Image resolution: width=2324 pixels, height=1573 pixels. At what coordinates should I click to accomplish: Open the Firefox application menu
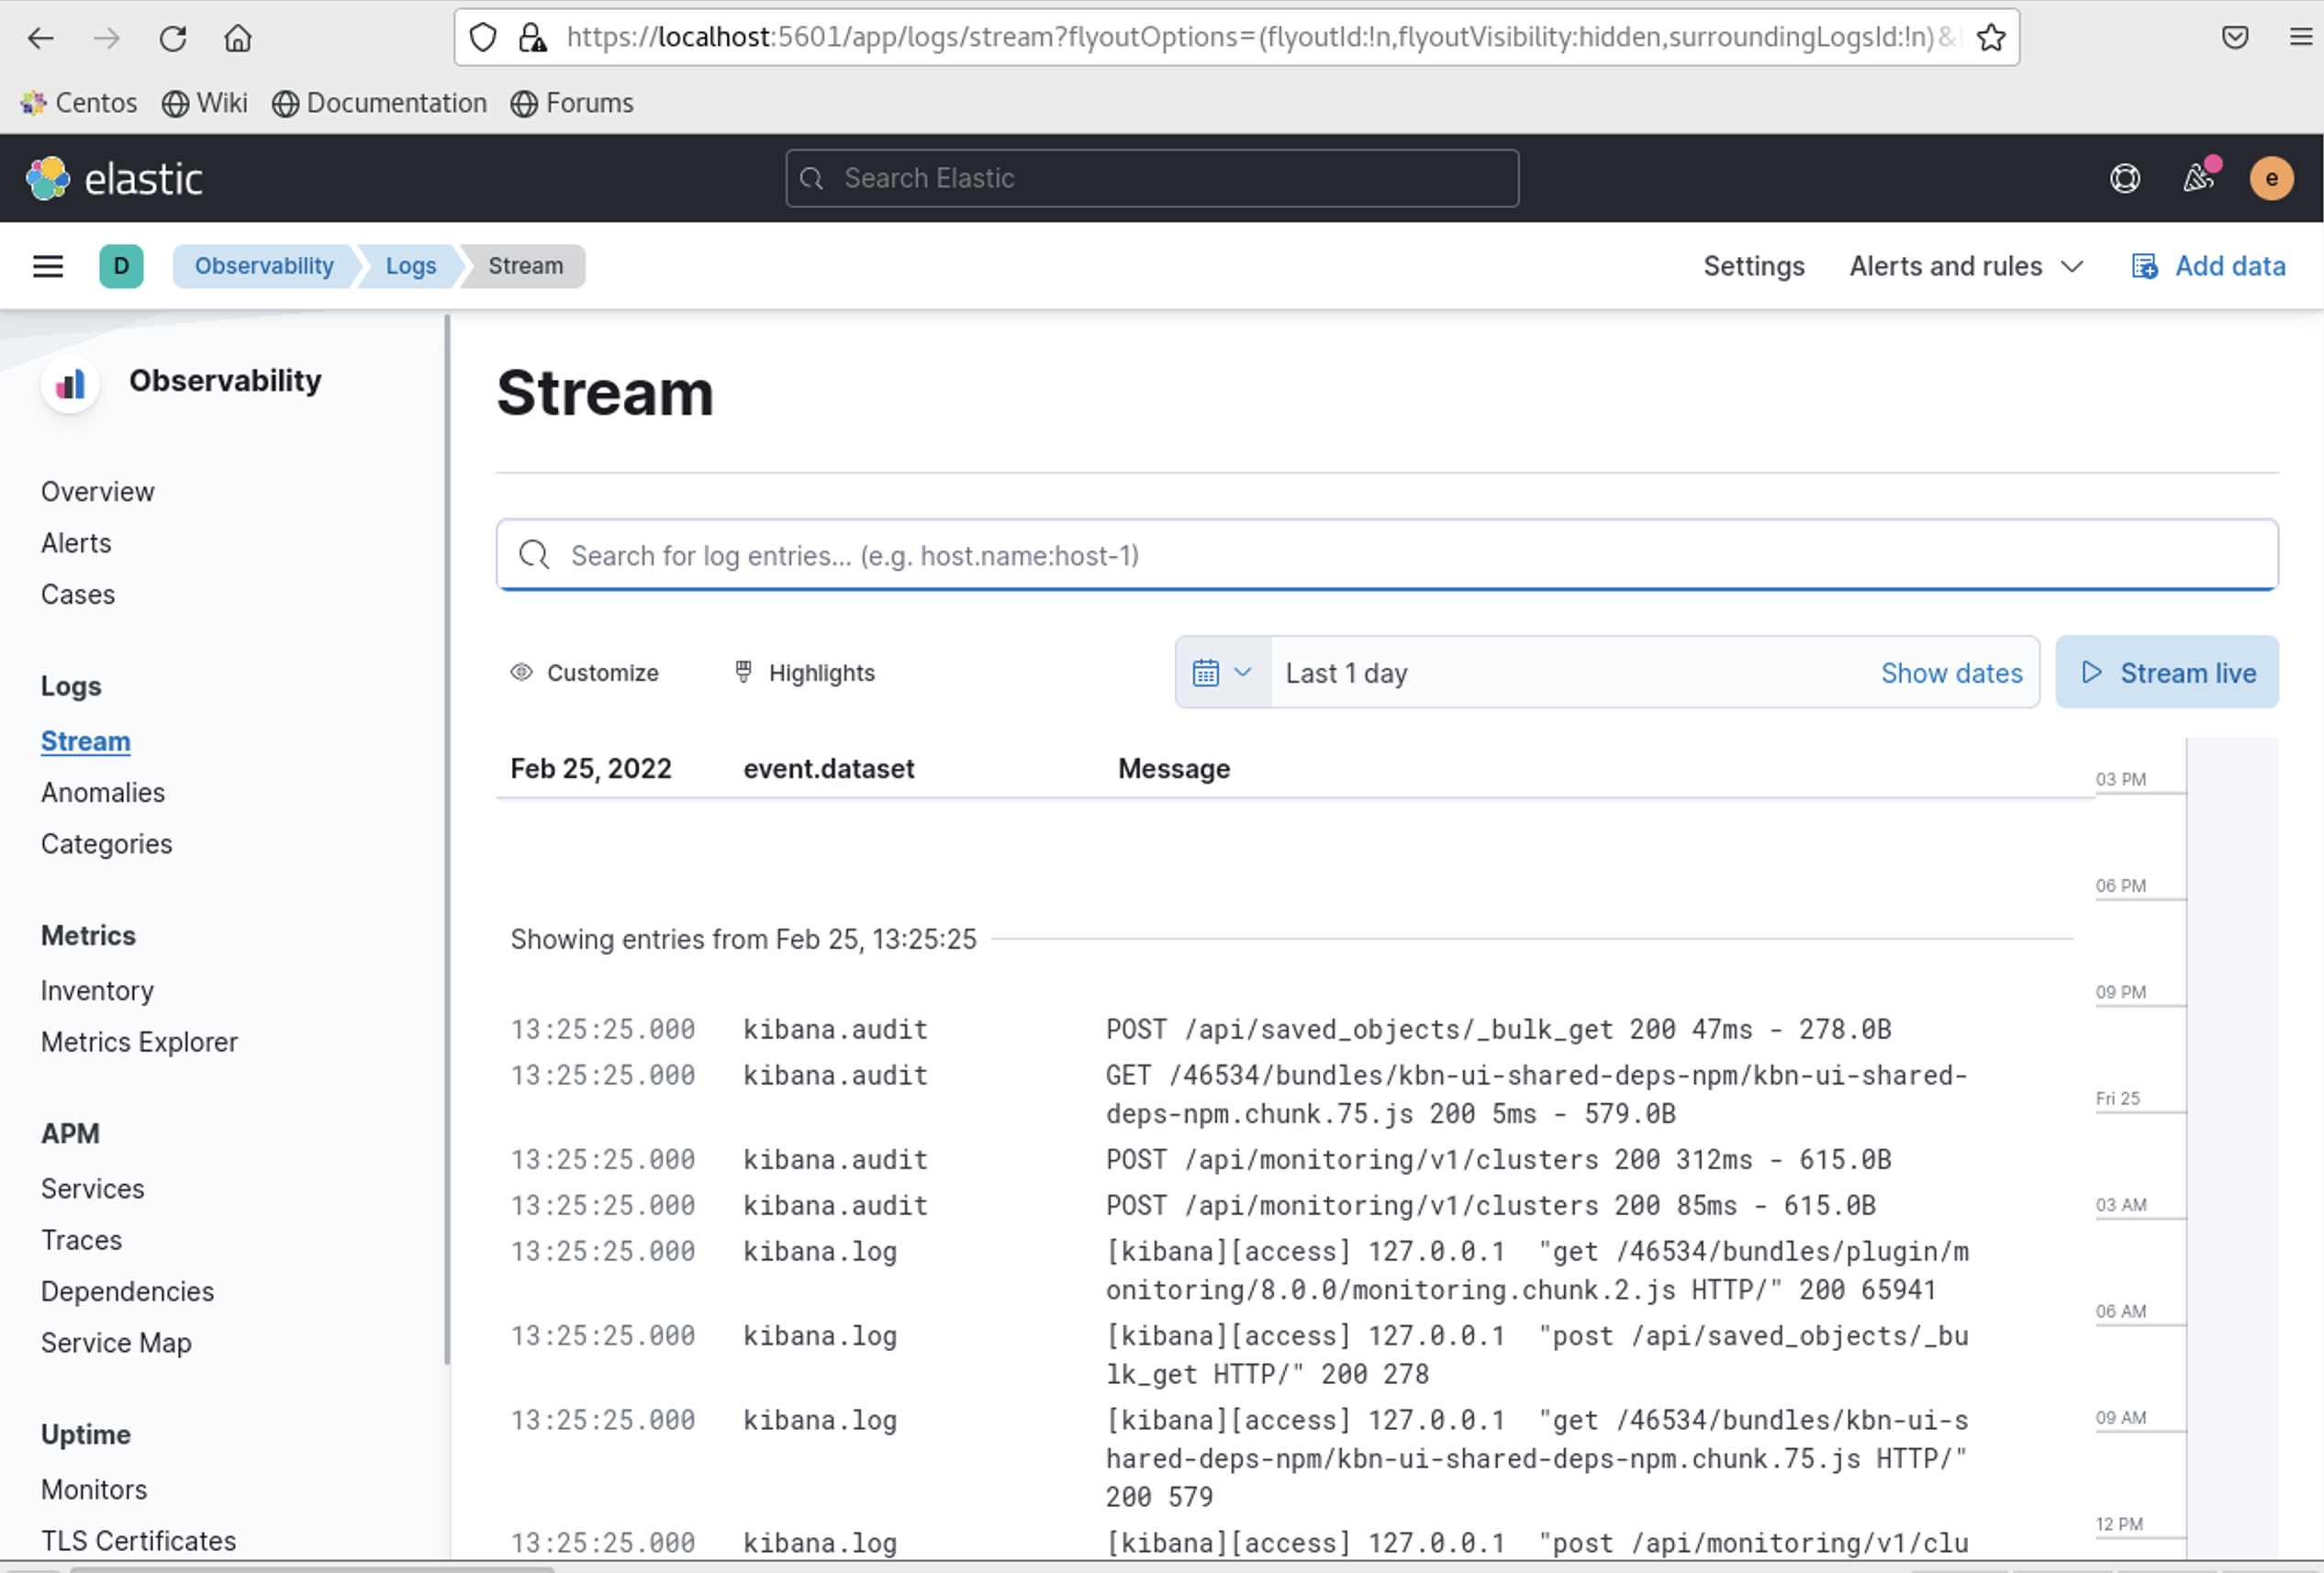tap(2300, 38)
